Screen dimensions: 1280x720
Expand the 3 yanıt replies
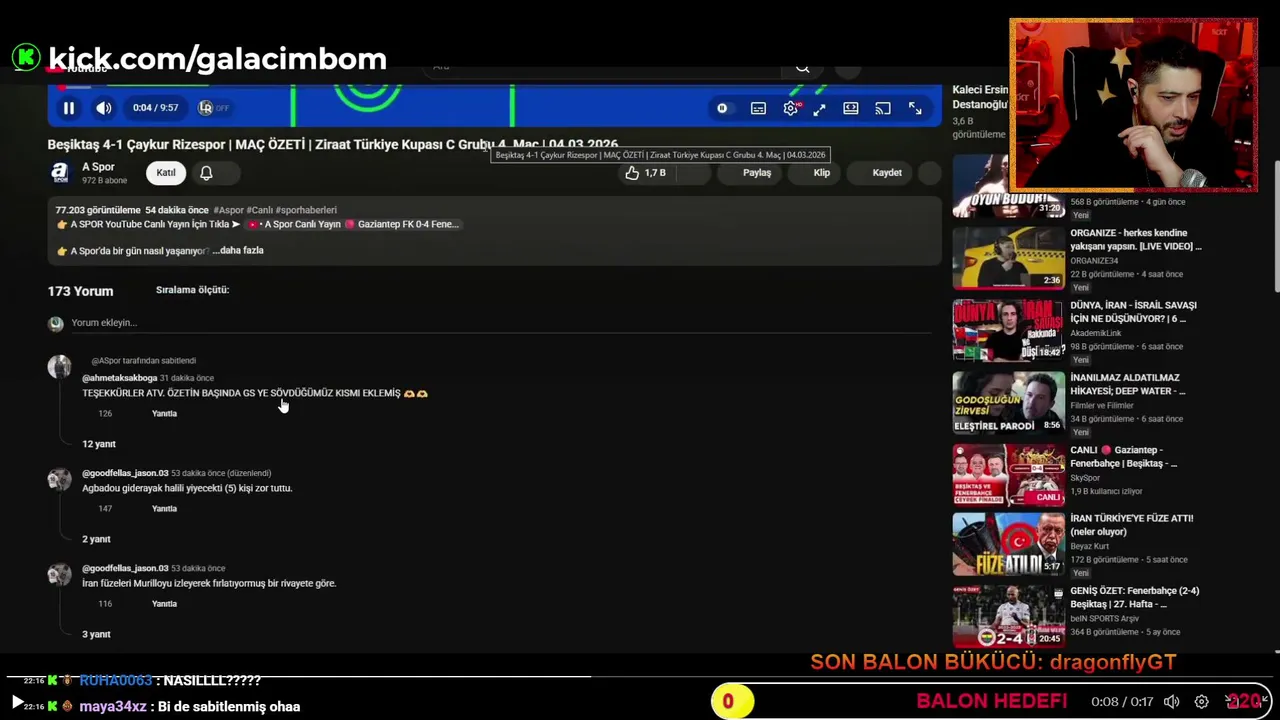click(x=96, y=634)
